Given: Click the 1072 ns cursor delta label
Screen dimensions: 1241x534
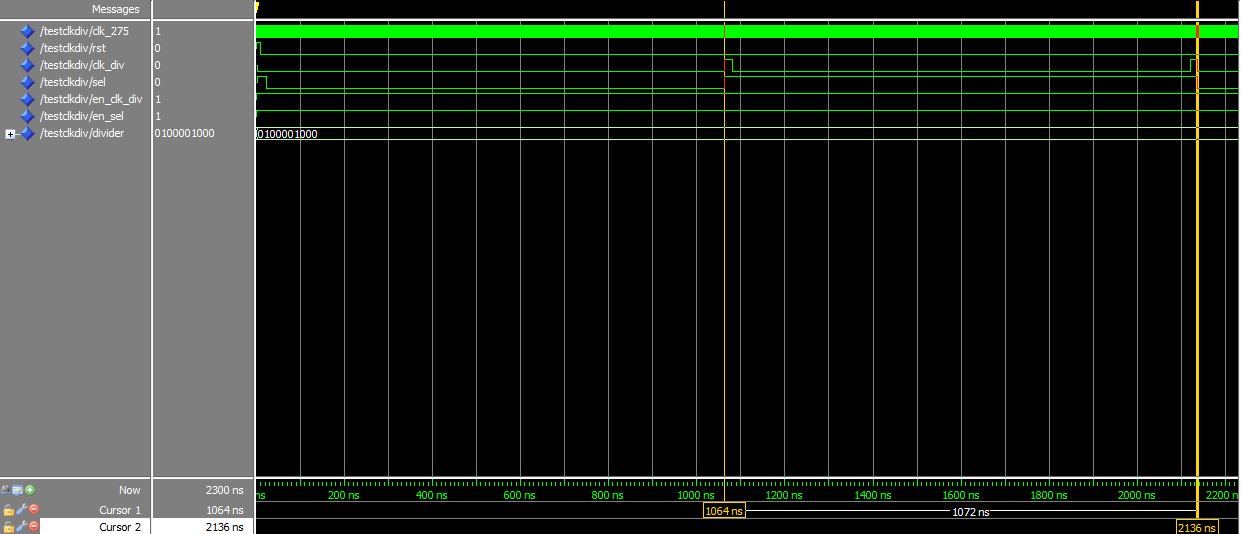Looking at the screenshot, I should (x=970, y=512).
